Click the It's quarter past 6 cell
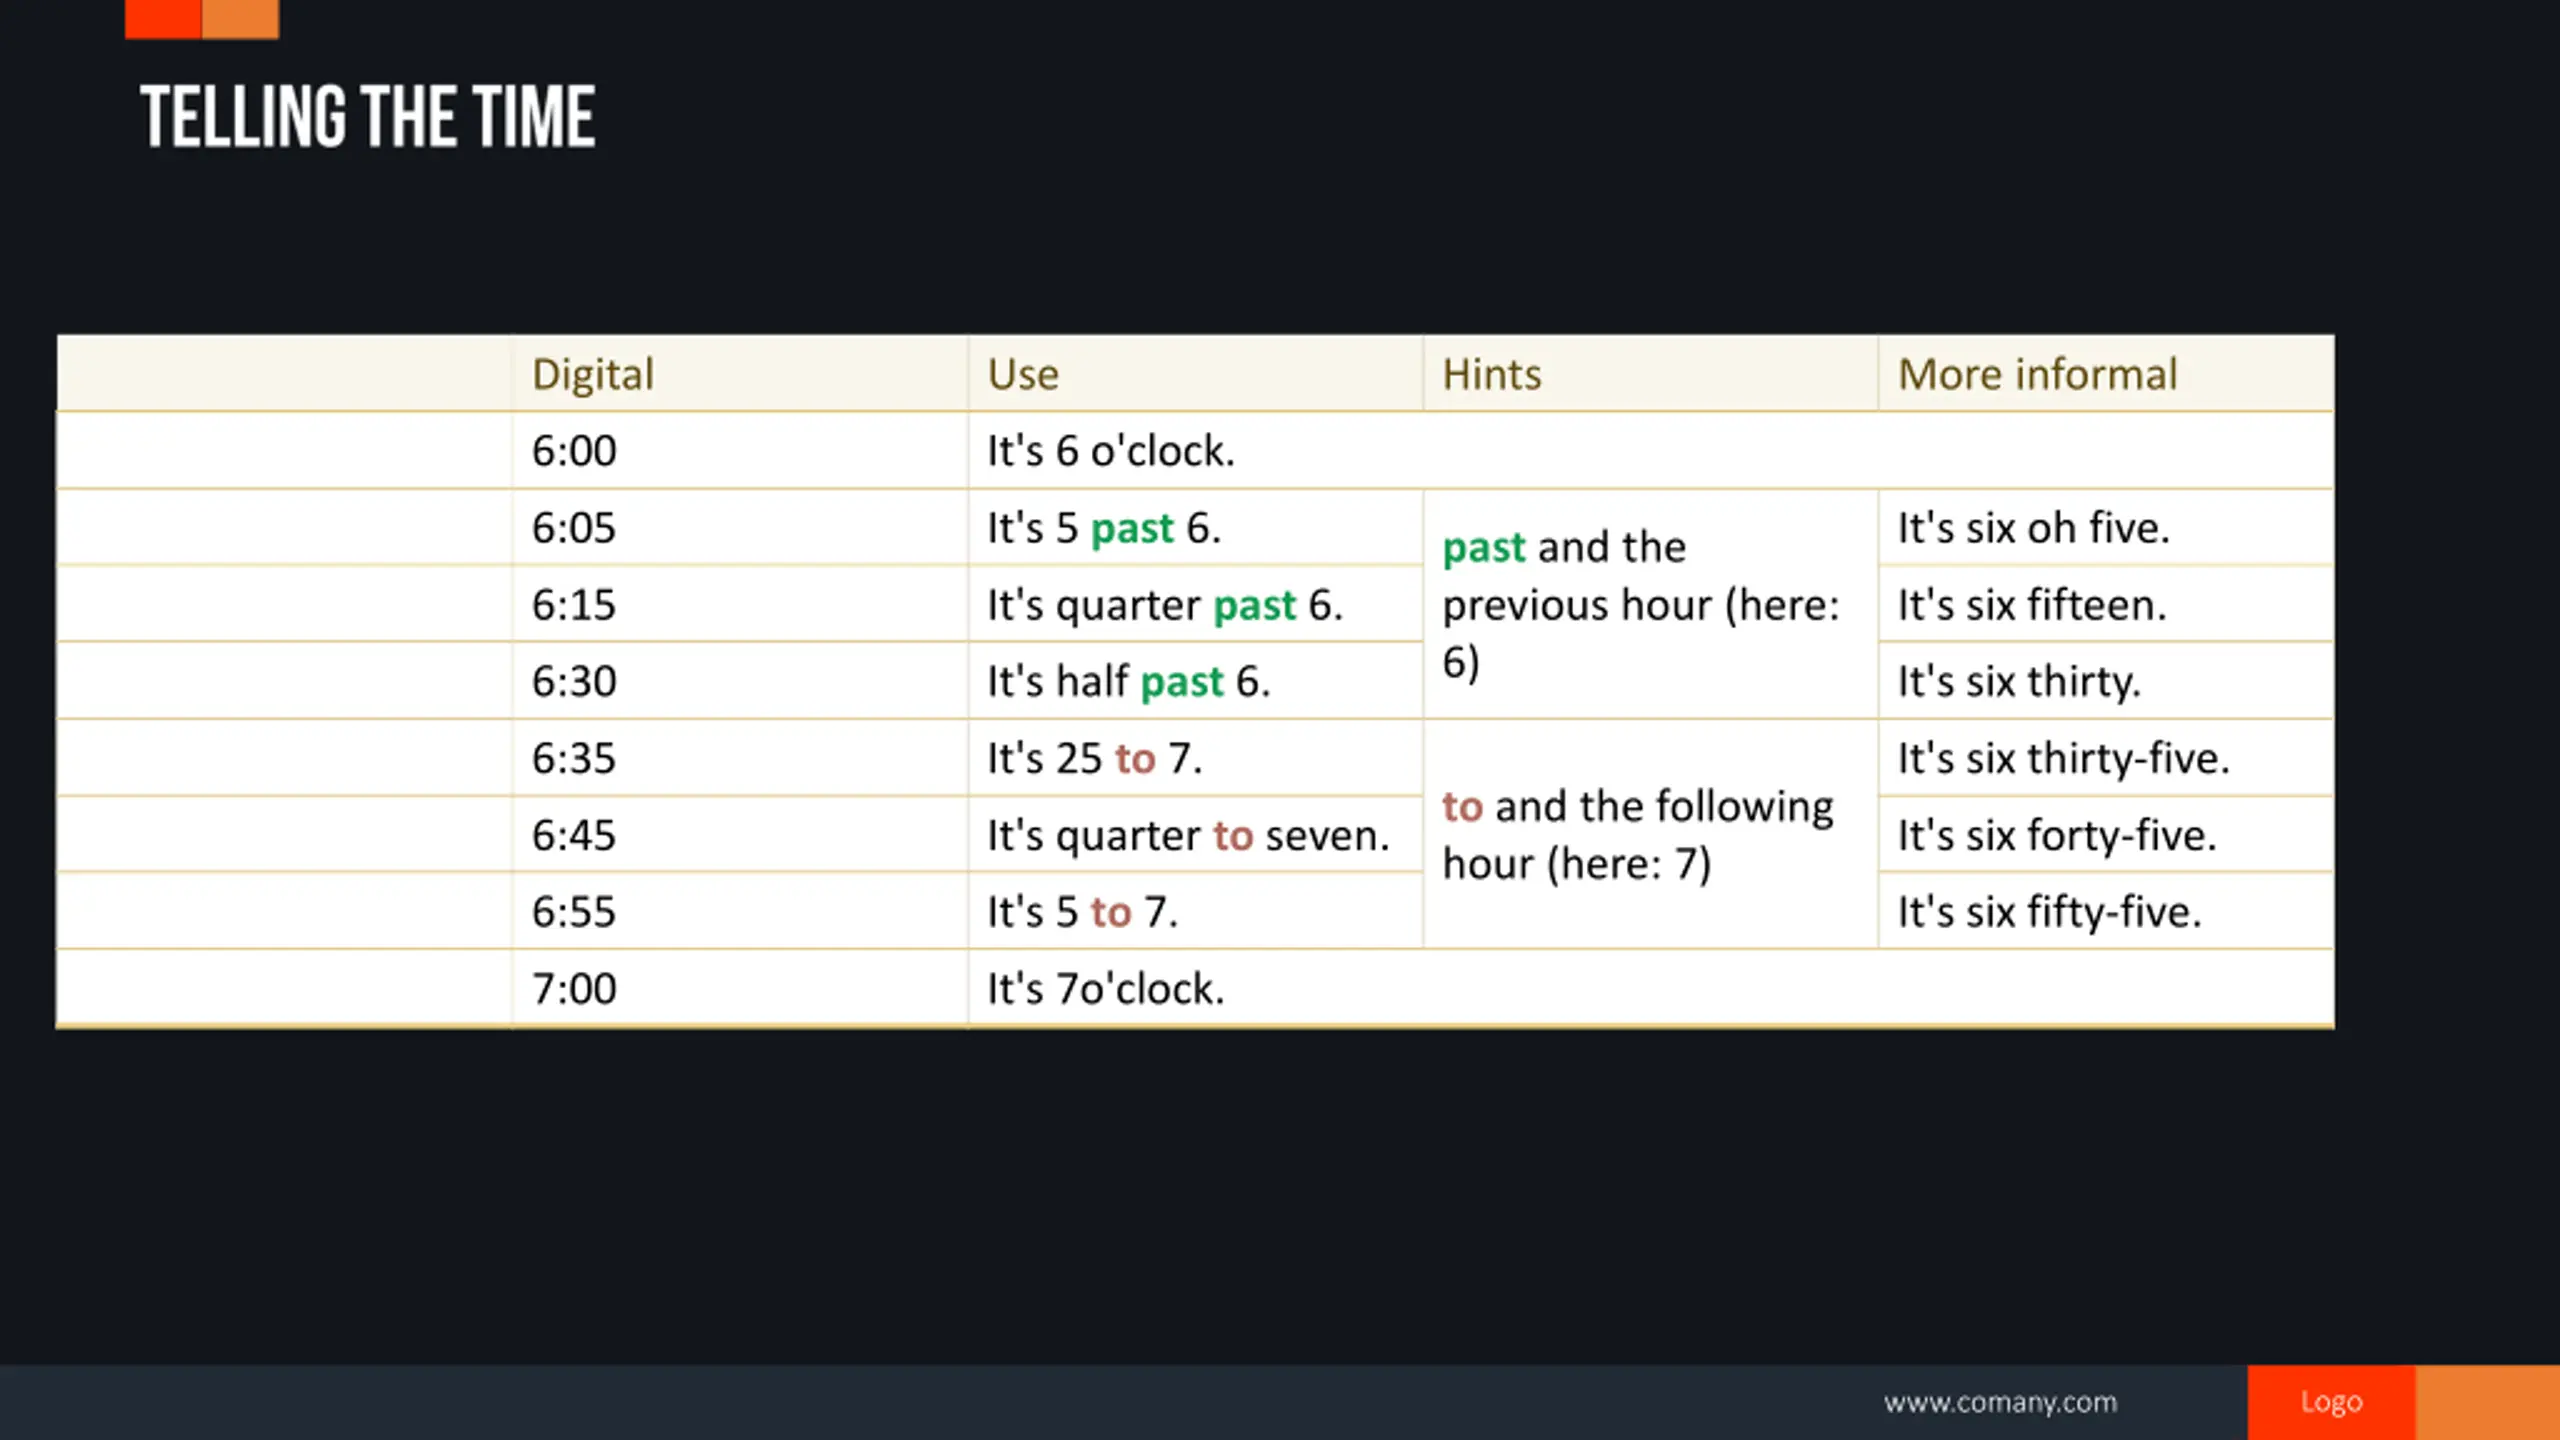 pos(1195,604)
